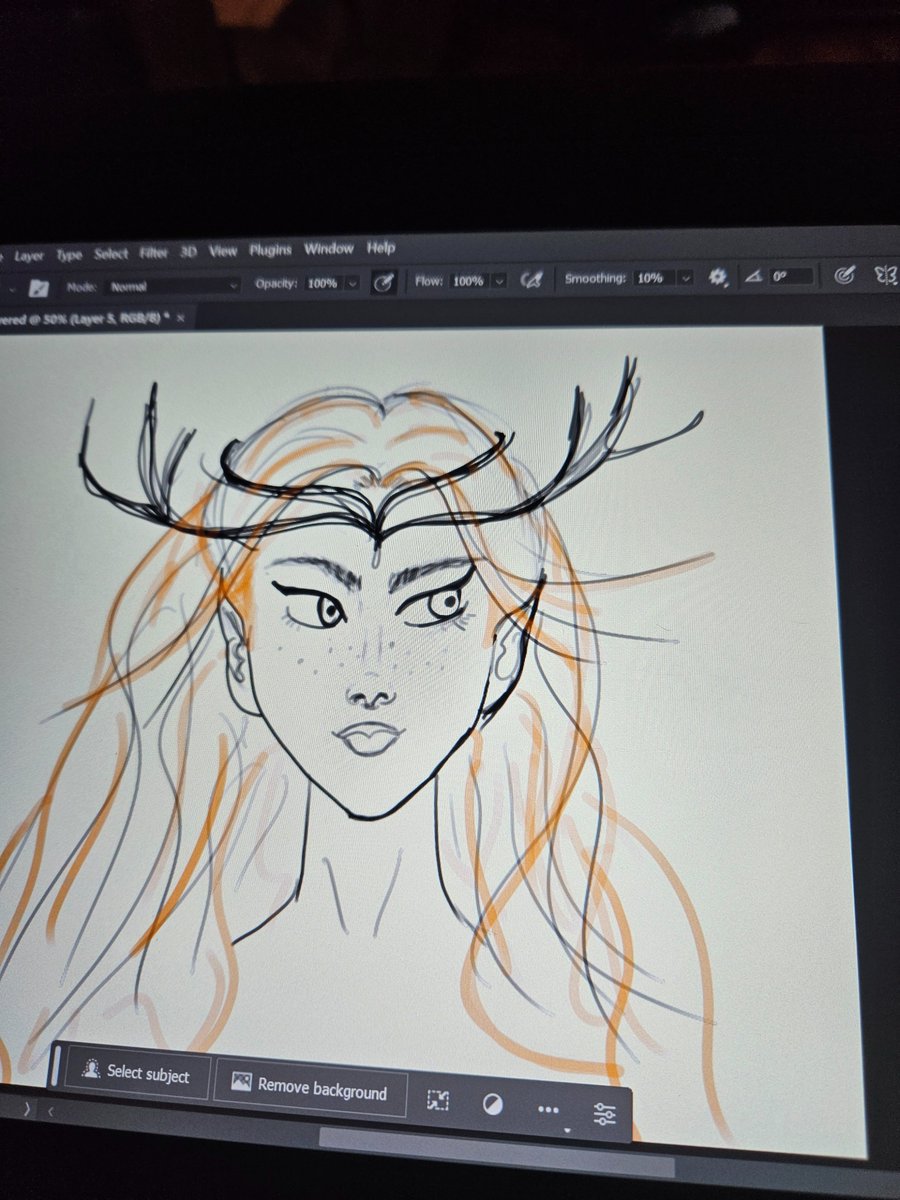Screen dimensions: 900x1200
Task: Open the Plugins menu
Action: pos(270,250)
